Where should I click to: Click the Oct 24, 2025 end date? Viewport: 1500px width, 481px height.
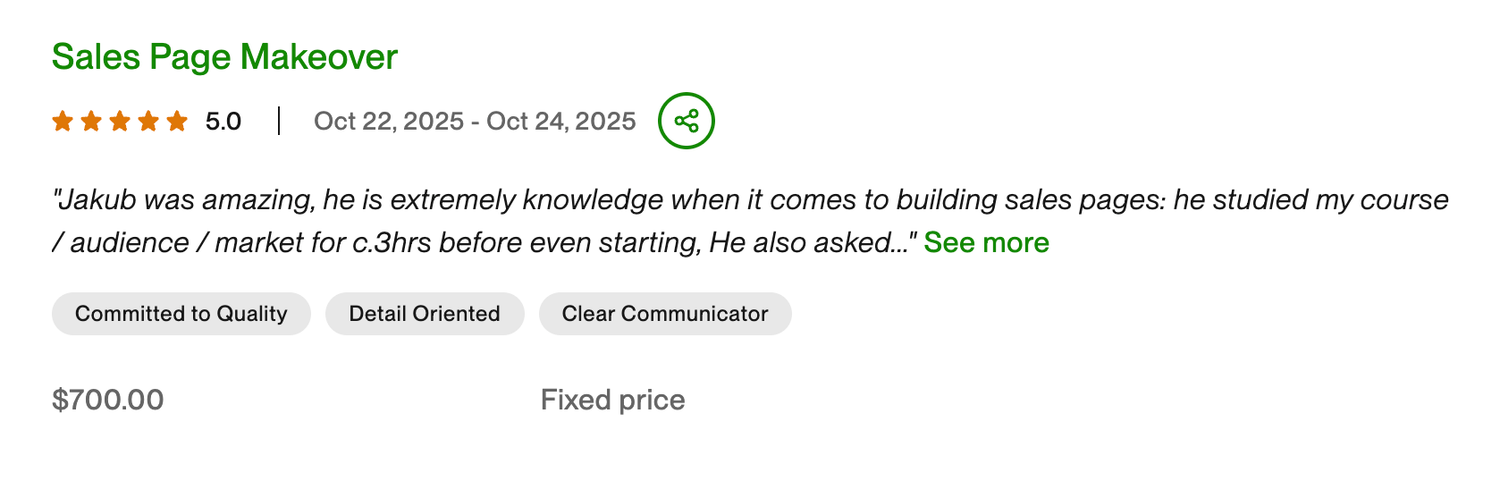point(561,122)
